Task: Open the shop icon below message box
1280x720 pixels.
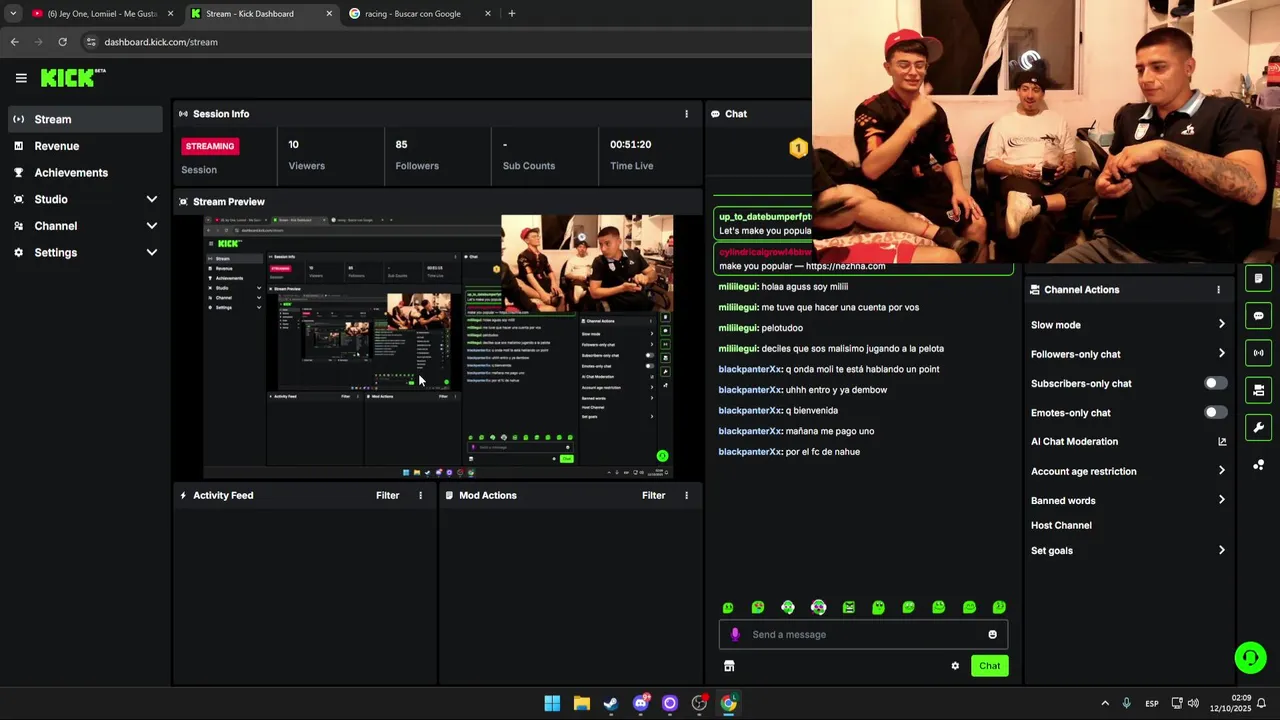Action: [x=729, y=666]
